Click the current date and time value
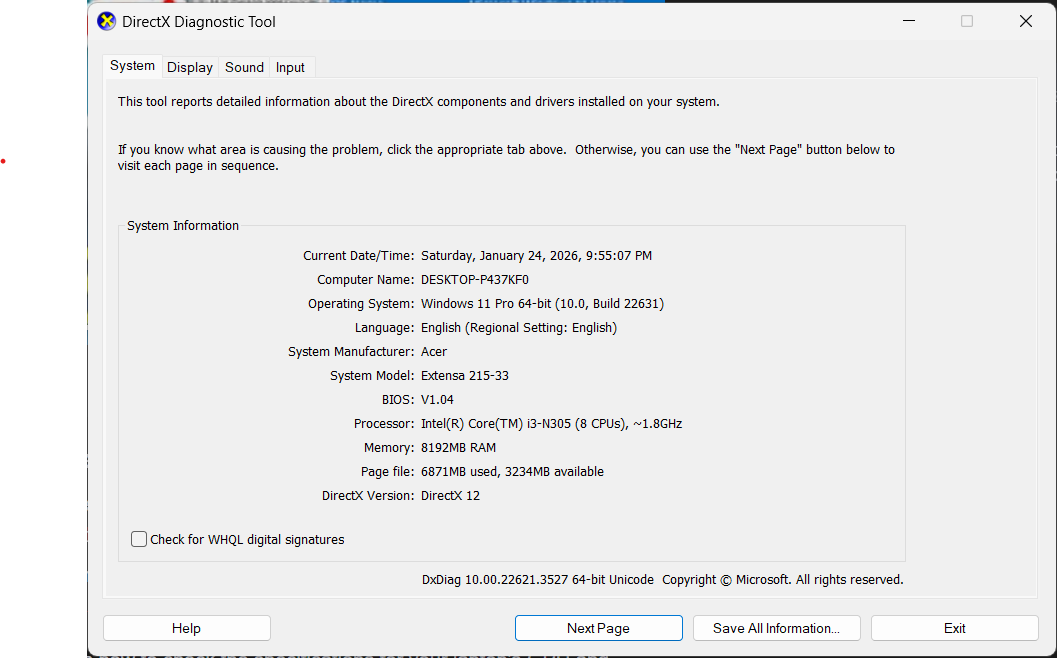Viewport: 1057px width, 658px height. click(x=536, y=256)
